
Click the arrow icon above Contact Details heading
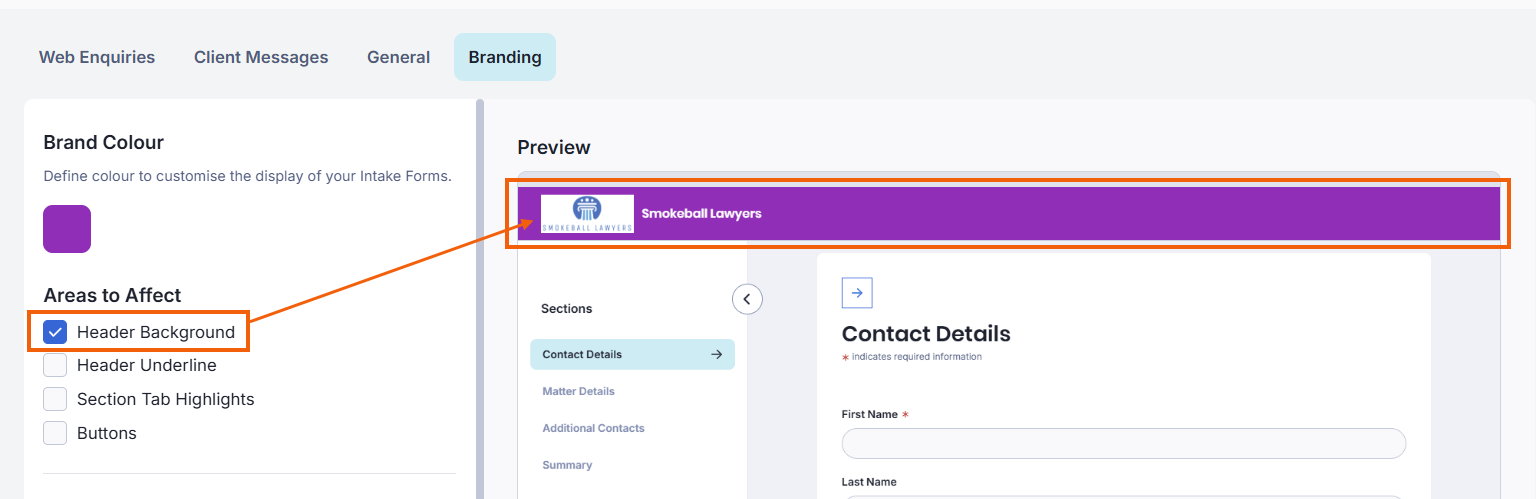pyautogui.click(x=857, y=293)
